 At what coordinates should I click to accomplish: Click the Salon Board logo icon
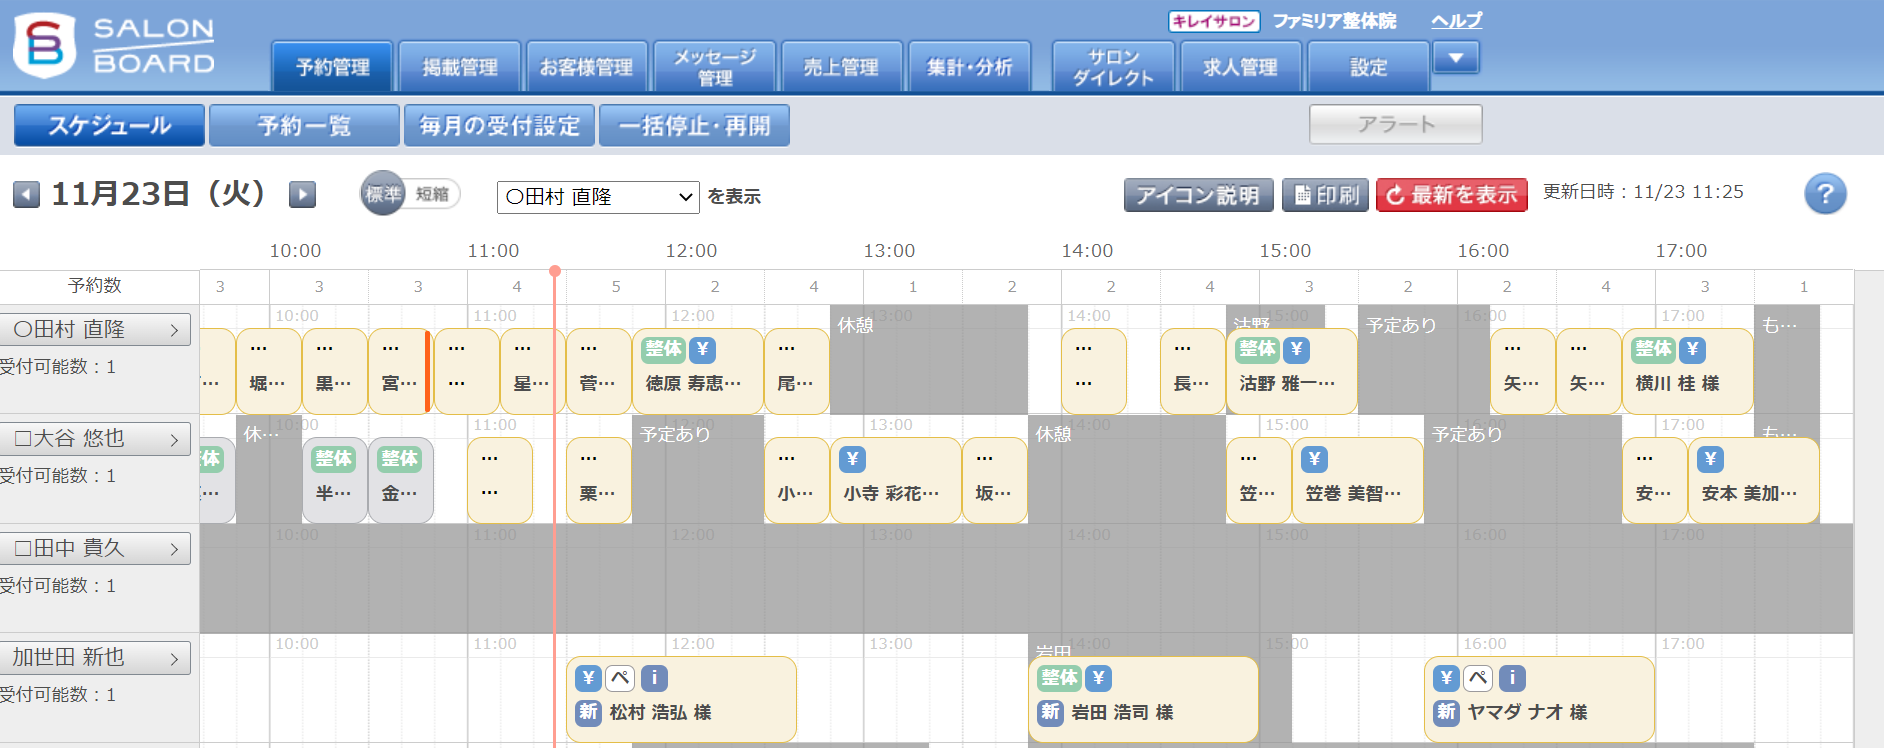coord(45,45)
